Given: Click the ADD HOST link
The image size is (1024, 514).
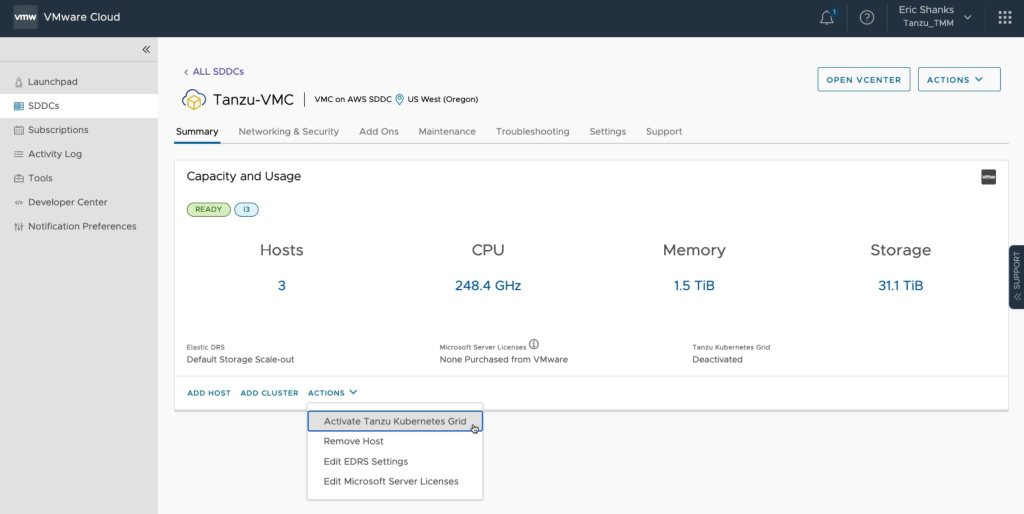Looking at the screenshot, I should click(209, 393).
